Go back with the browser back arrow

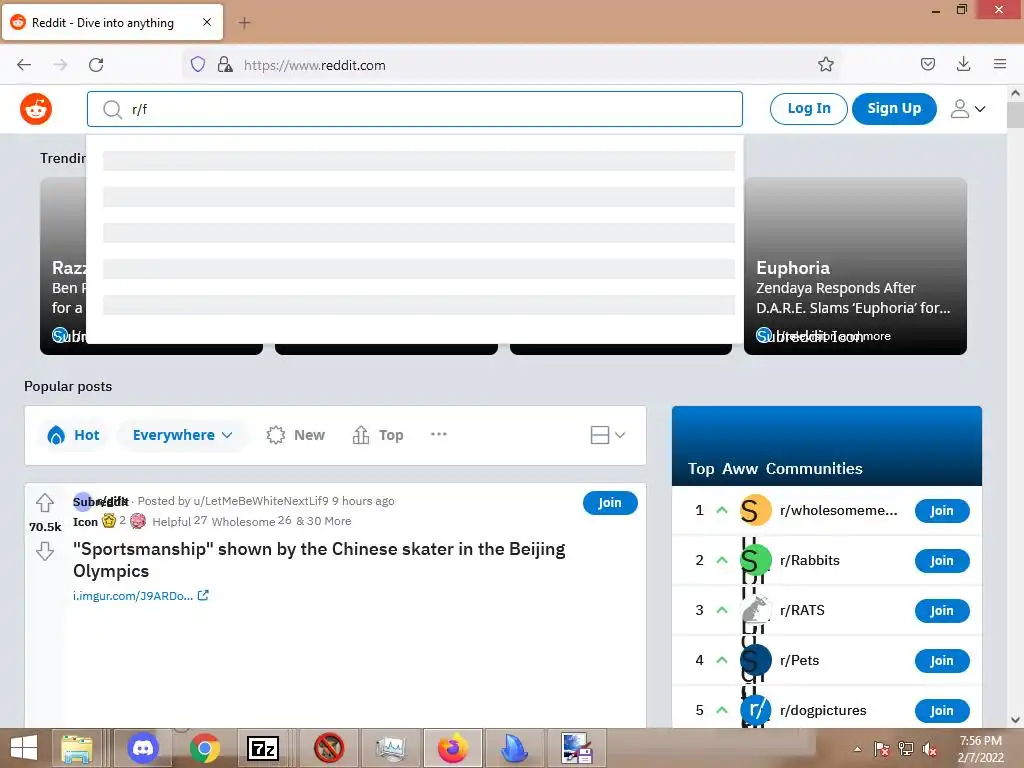tap(24, 65)
